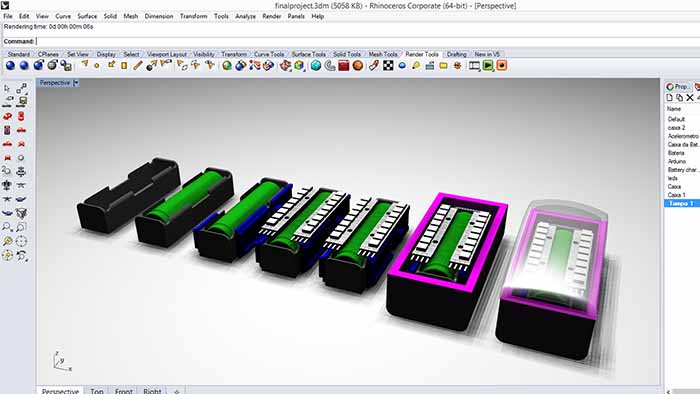Switch to the Drafting toolbar tab
700x394 pixels.
click(x=456, y=54)
